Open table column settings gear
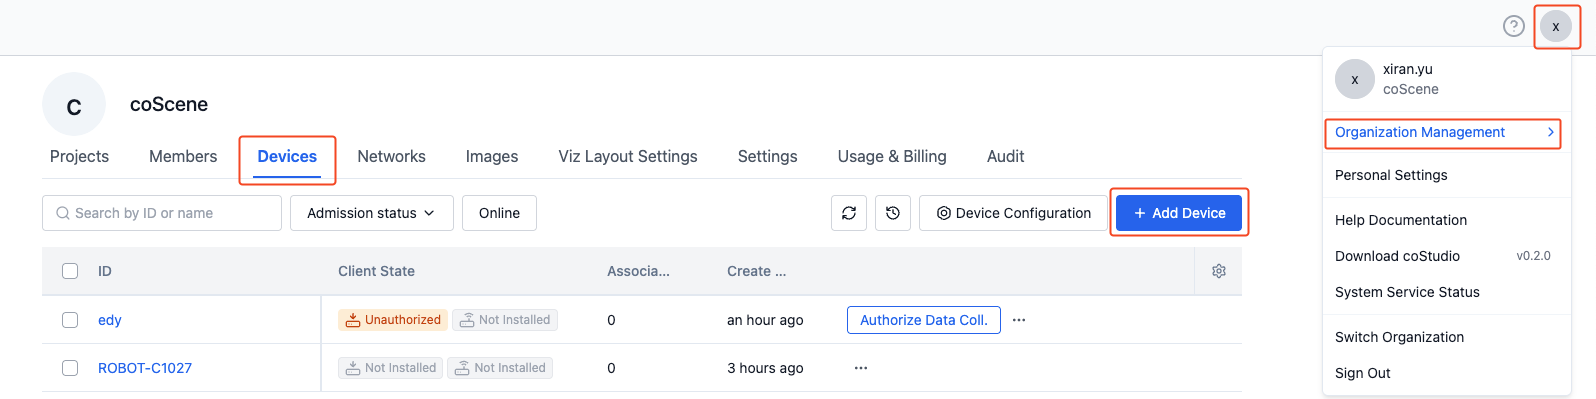This screenshot has width=1596, height=399. 1219,271
